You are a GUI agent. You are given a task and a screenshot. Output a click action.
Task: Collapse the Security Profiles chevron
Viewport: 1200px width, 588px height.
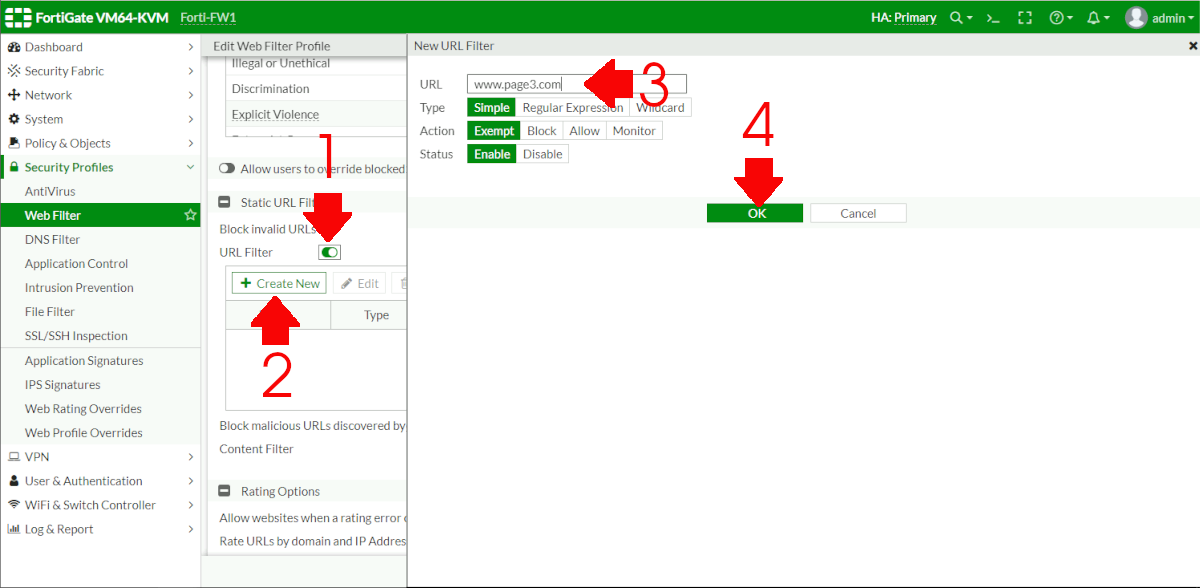tap(190, 167)
